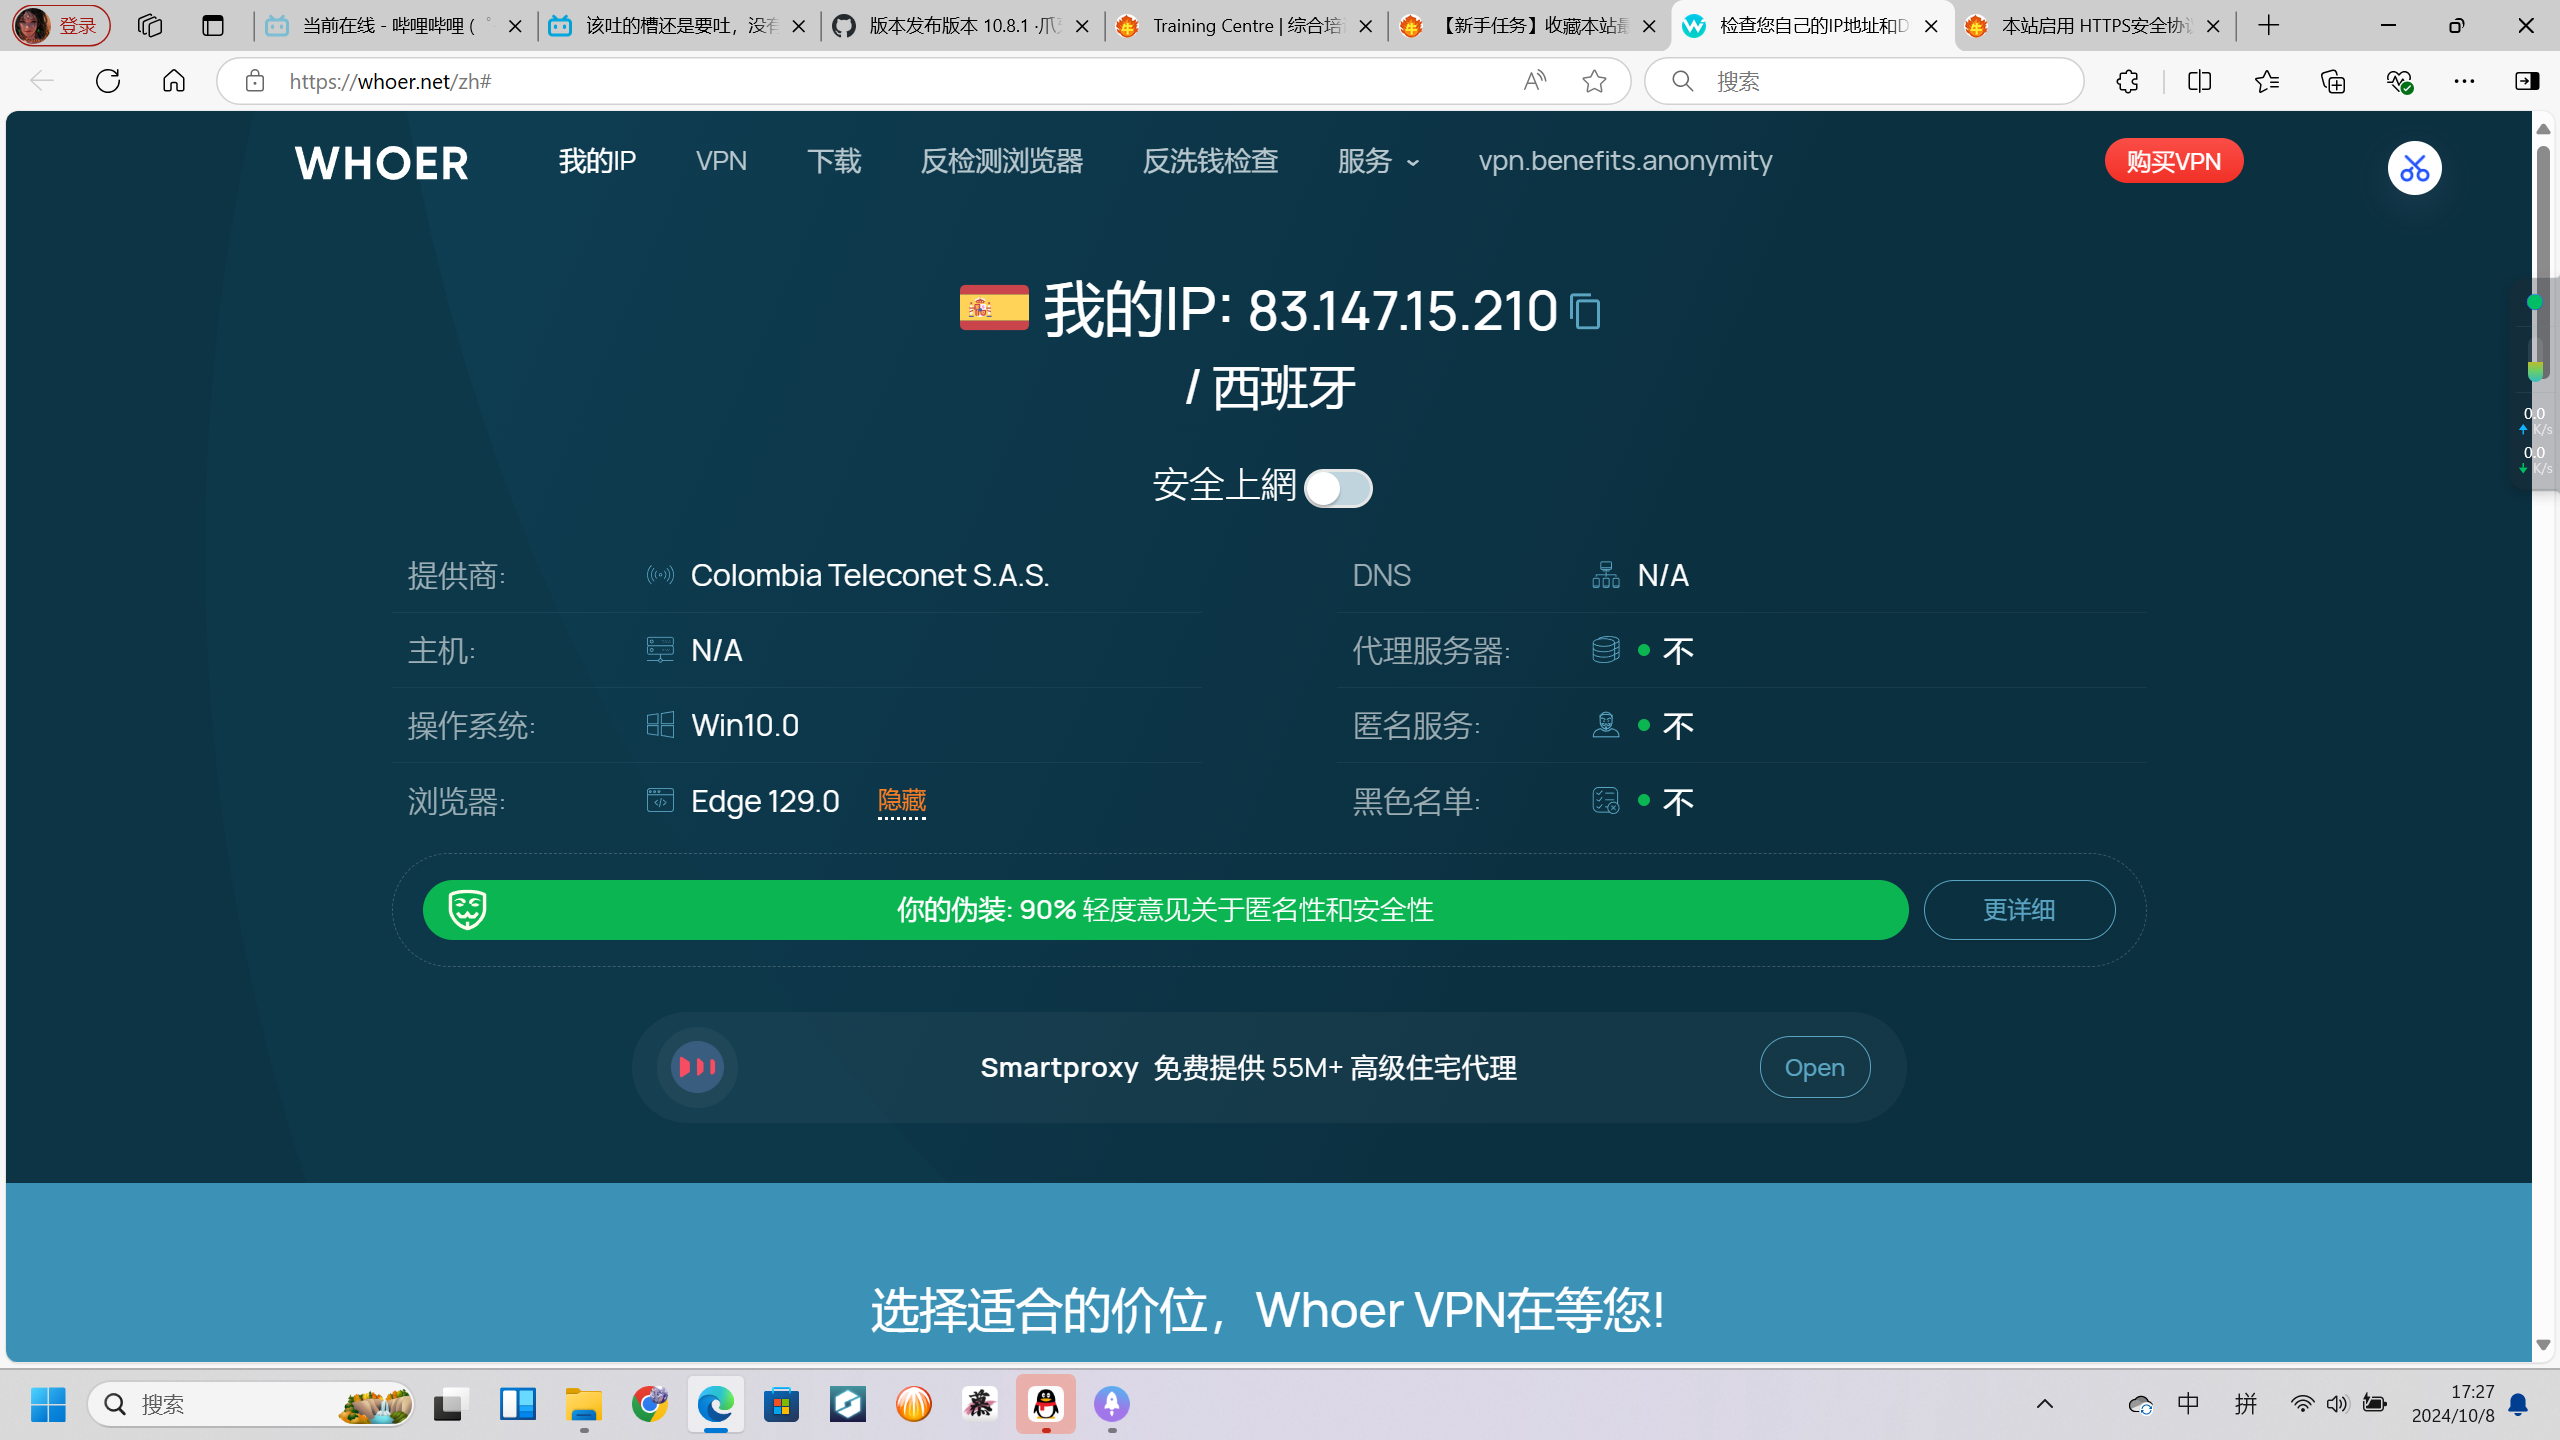Click the anonymizer person icon

click(x=1605, y=725)
